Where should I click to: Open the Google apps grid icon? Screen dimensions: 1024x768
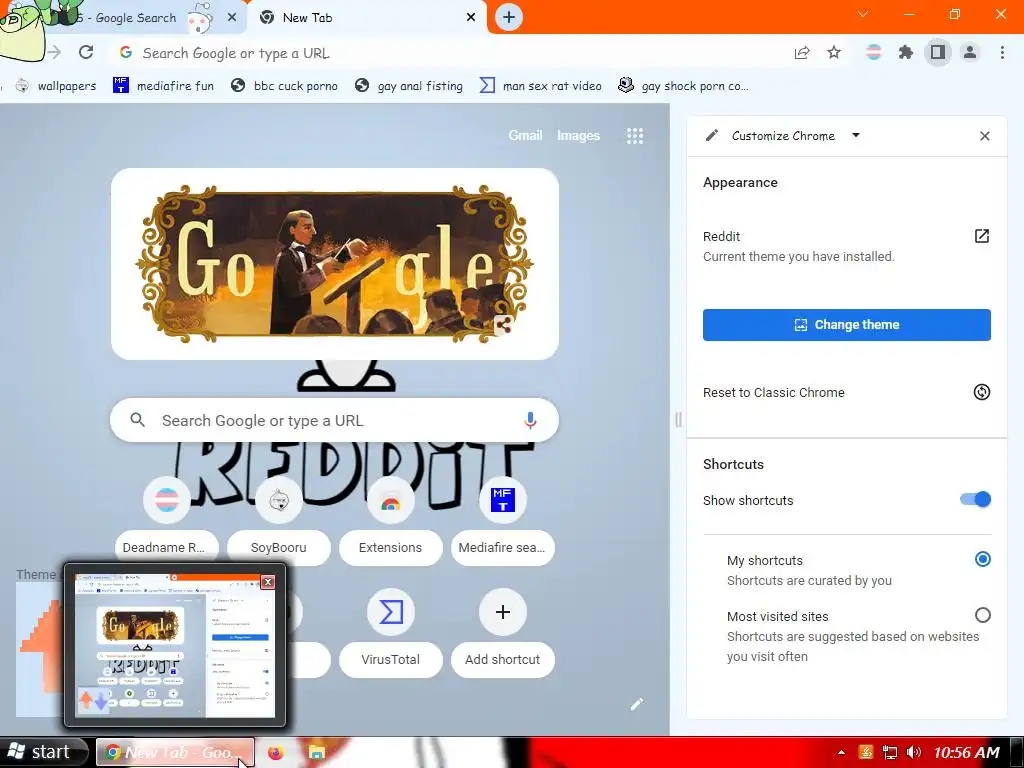pos(635,136)
